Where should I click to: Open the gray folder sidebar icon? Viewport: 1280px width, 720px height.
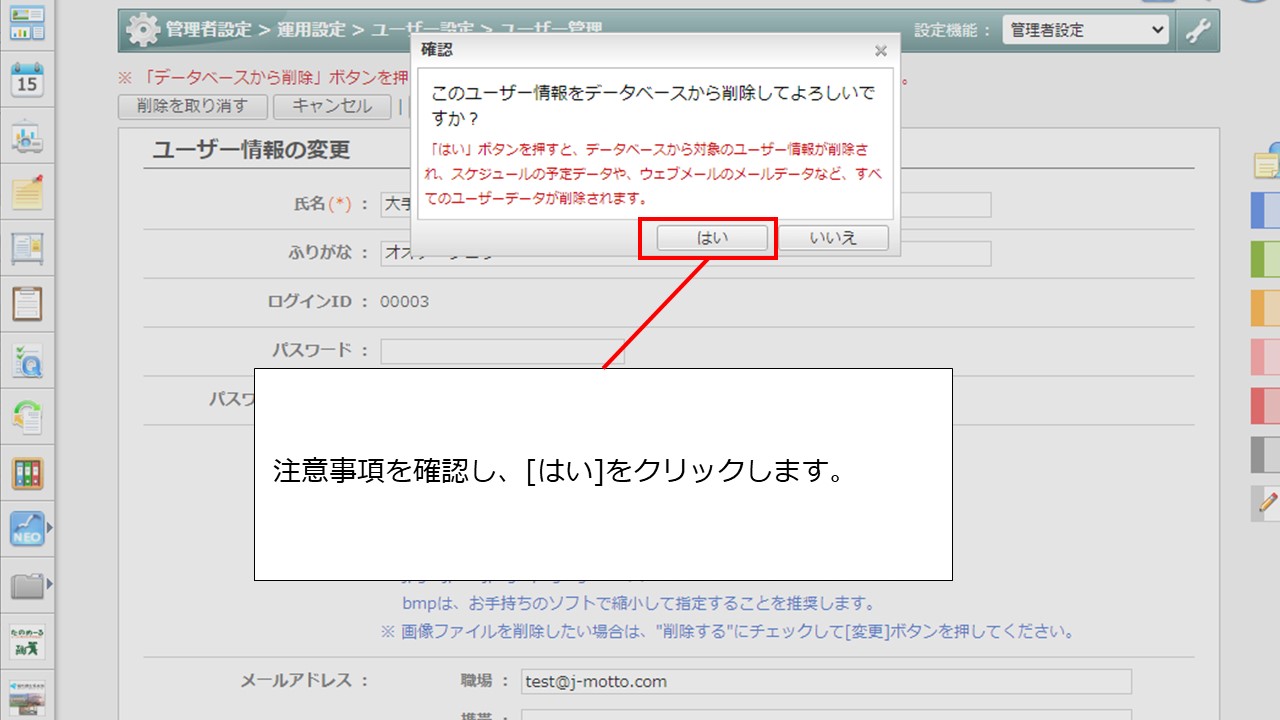pyautogui.click(x=27, y=585)
